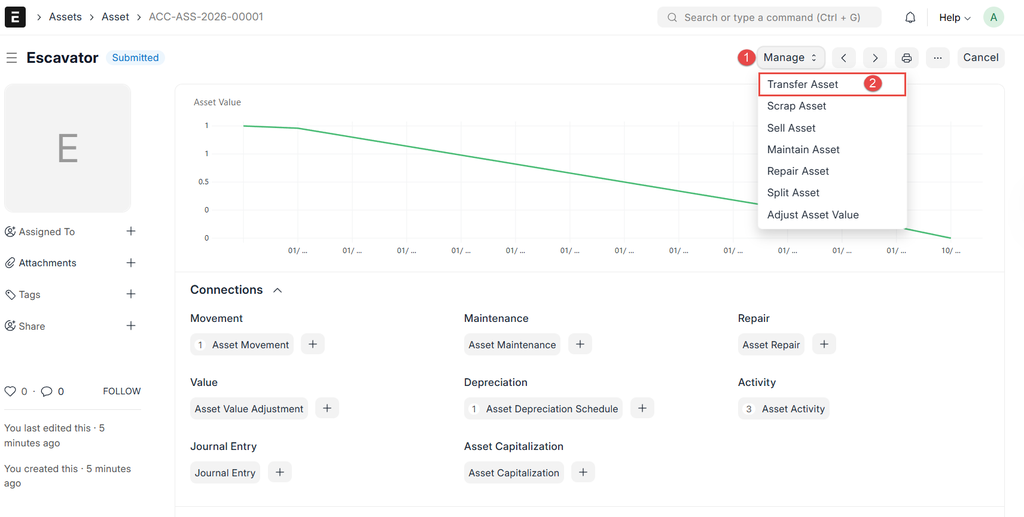The image size is (1024, 517).
Task: Toggle the sidebar hamburger menu
Action: (12, 58)
